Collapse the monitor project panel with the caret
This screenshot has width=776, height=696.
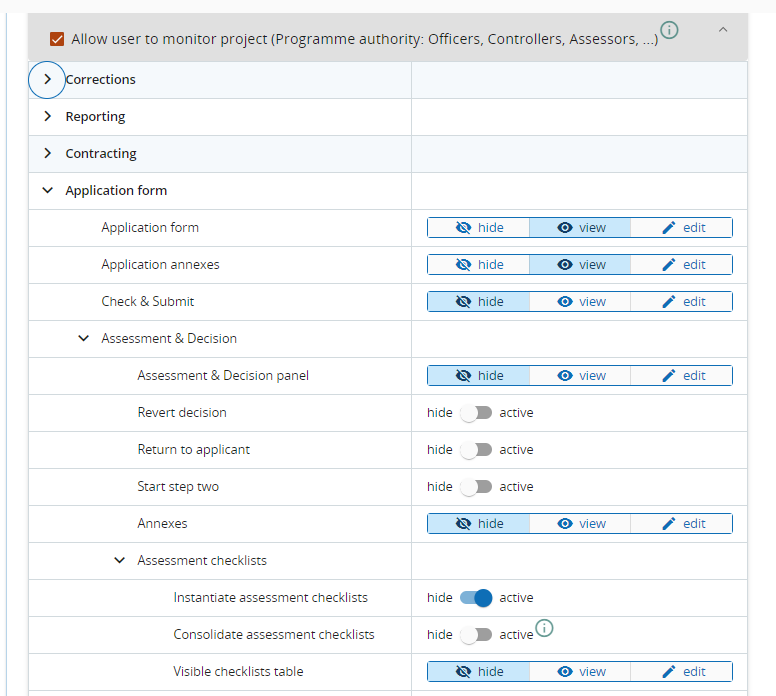coord(723,30)
